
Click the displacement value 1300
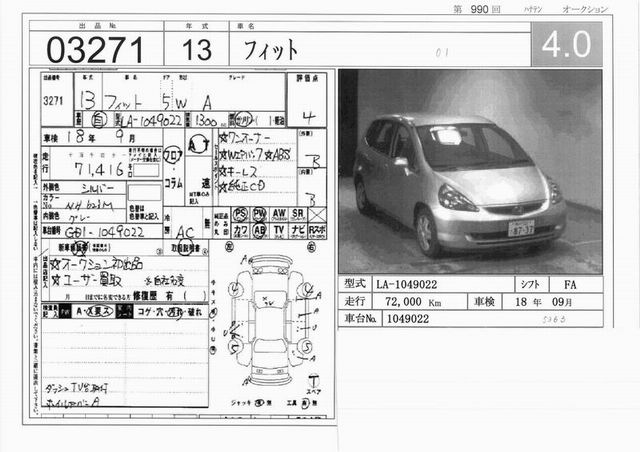tap(206, 120)
